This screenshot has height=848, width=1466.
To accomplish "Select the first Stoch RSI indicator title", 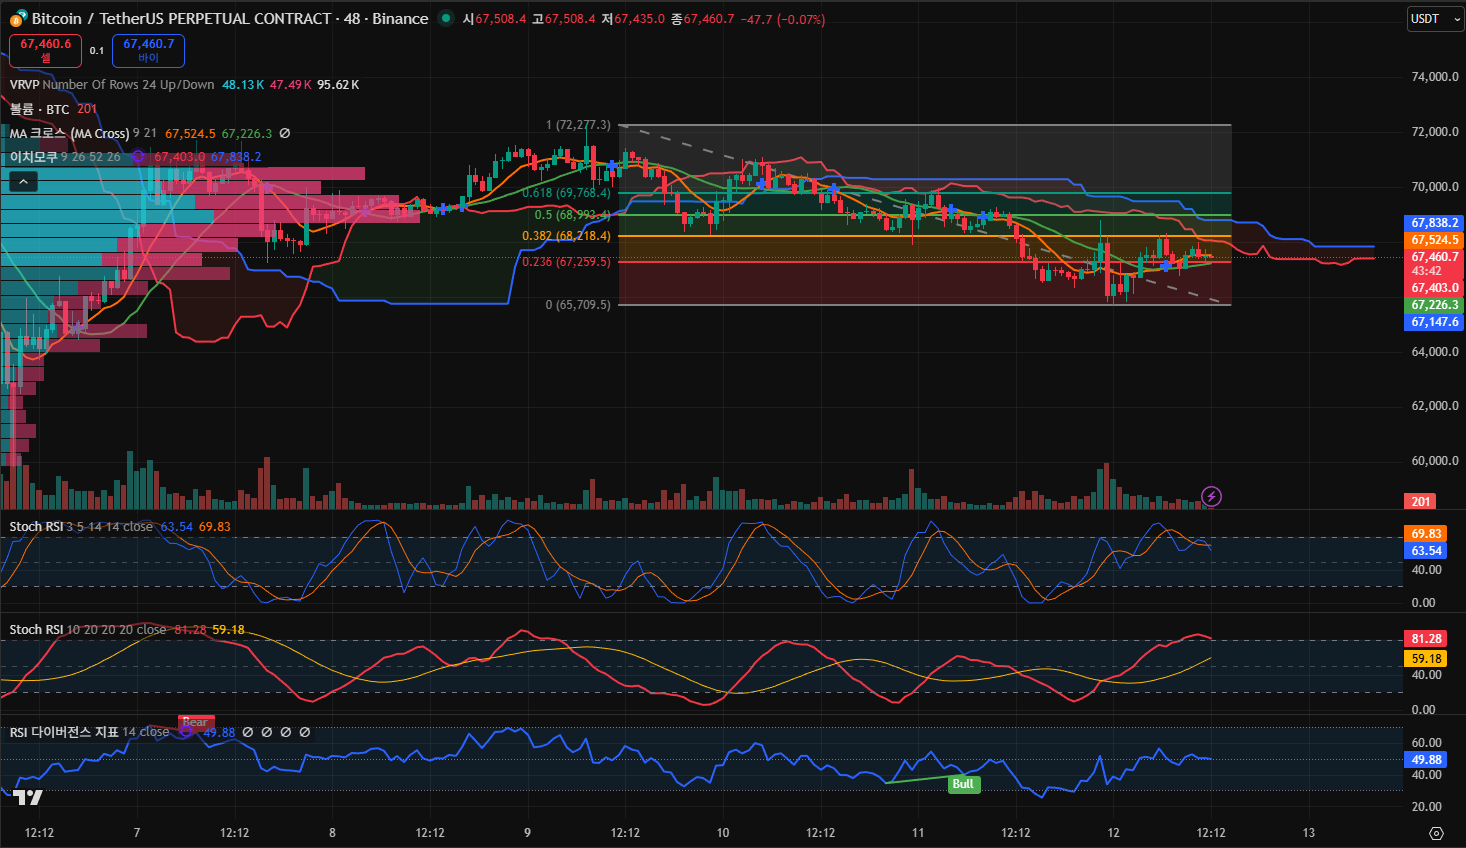I will [x=36, y=527].
